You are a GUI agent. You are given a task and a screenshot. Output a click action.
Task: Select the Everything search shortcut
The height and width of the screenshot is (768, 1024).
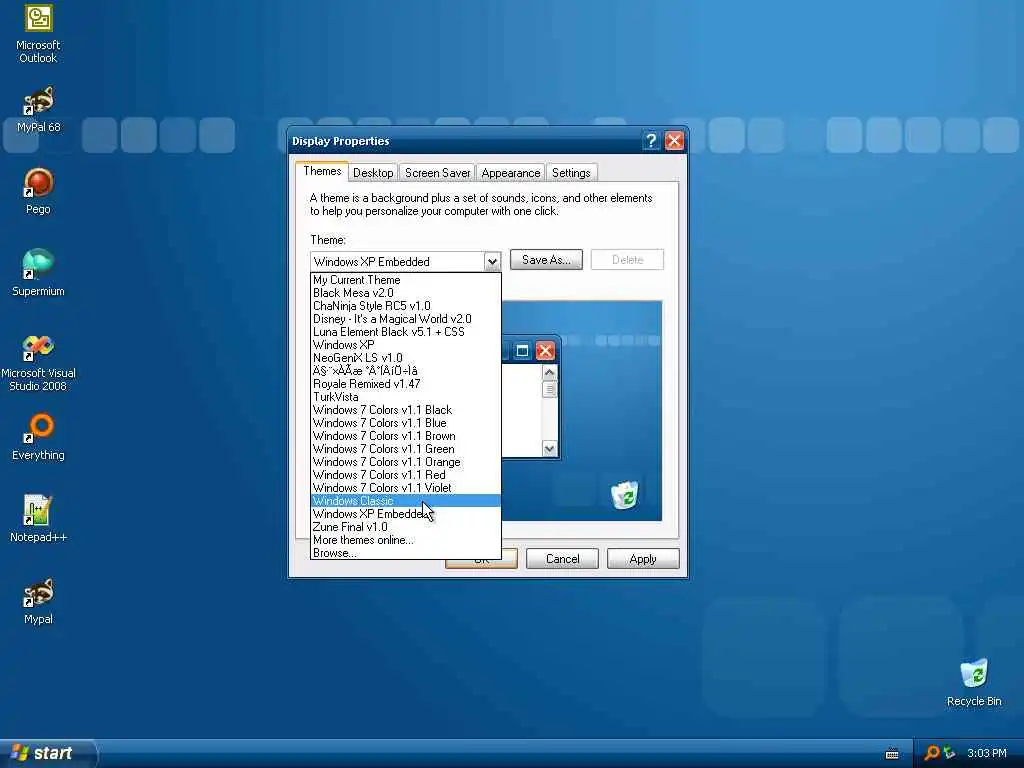click(x=38, y=438)
